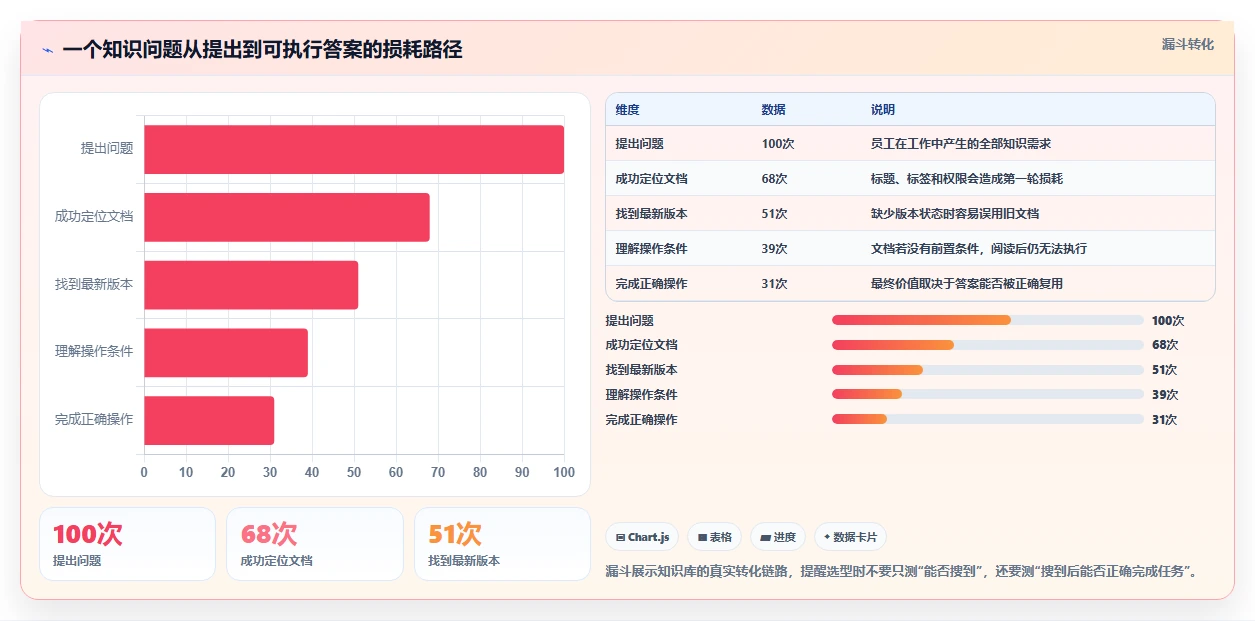Click the 漏斗转化 tag label
This screenshot has height=621, width=1255.
[1188, 44]
